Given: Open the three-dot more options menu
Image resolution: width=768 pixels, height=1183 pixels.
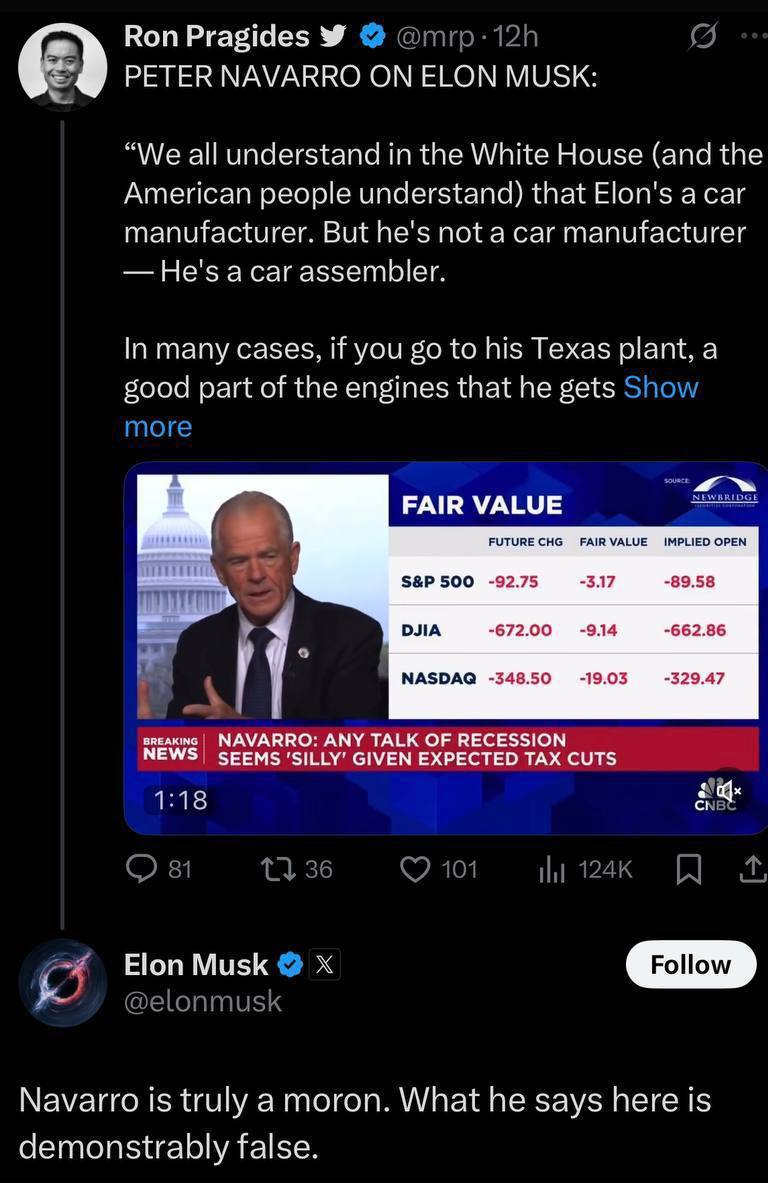Looking at the screenshot, I should pyautogui.click(x=751, y=36).
